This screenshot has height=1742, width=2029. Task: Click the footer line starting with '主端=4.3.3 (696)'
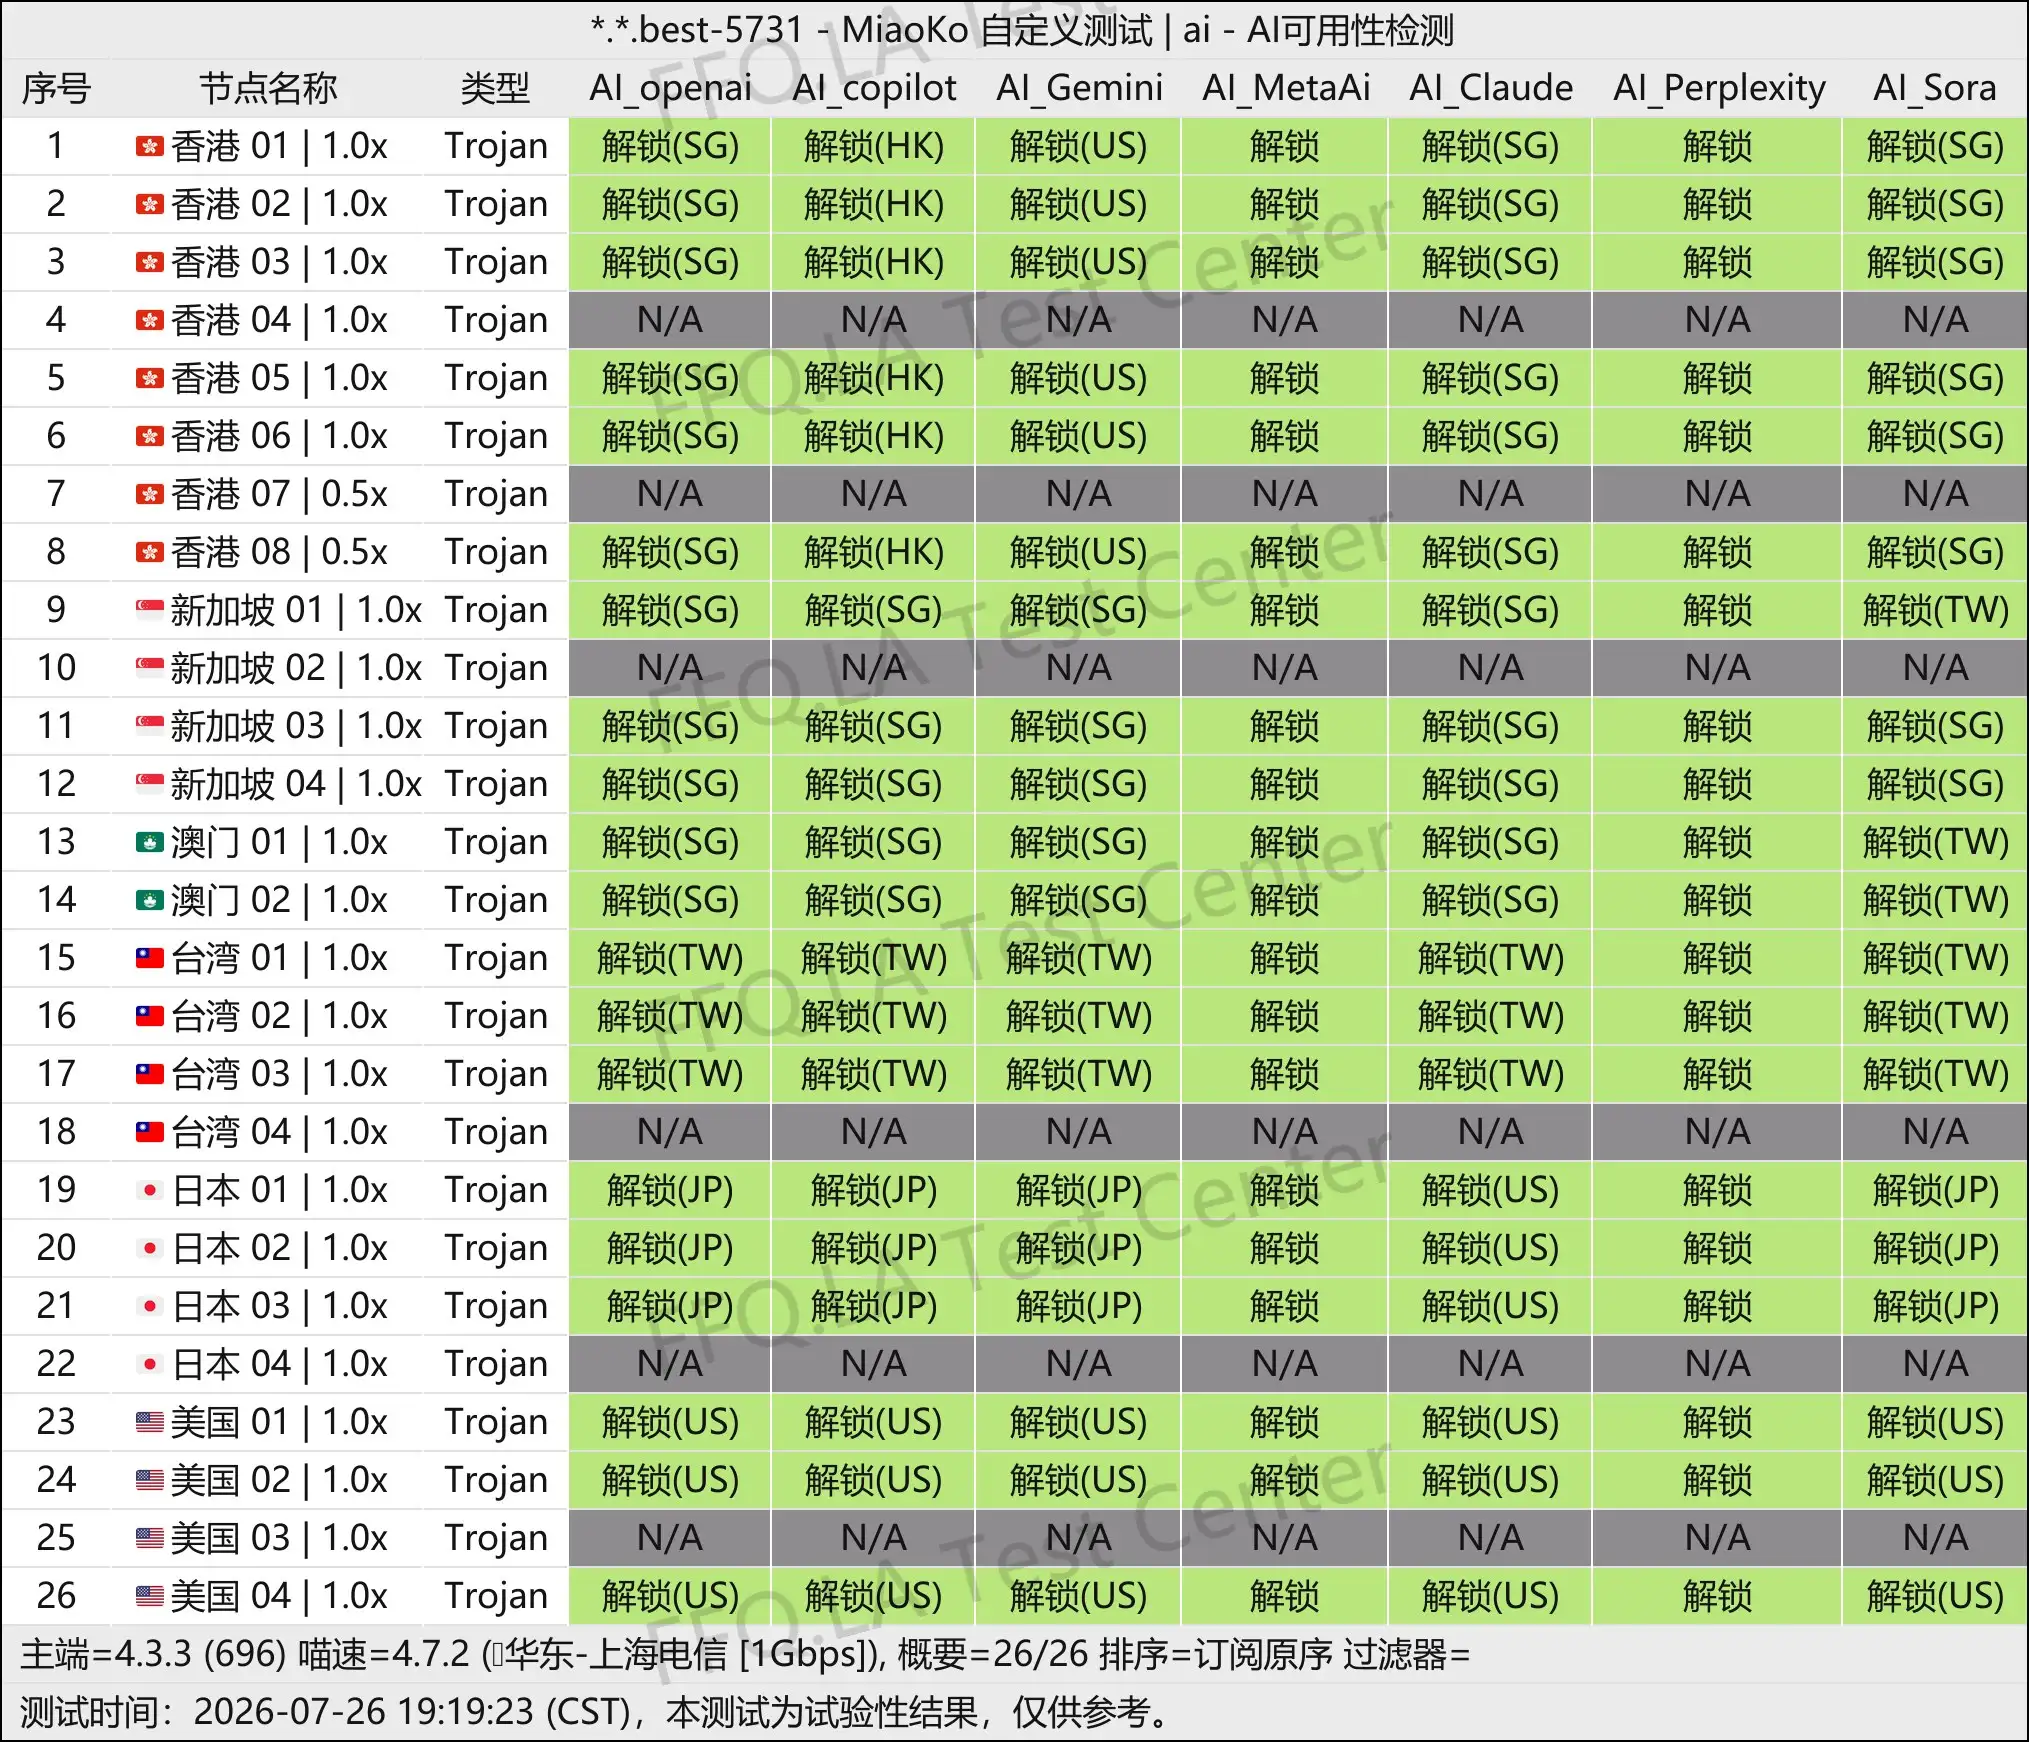pyautogui.click(x=745, y=1655)
